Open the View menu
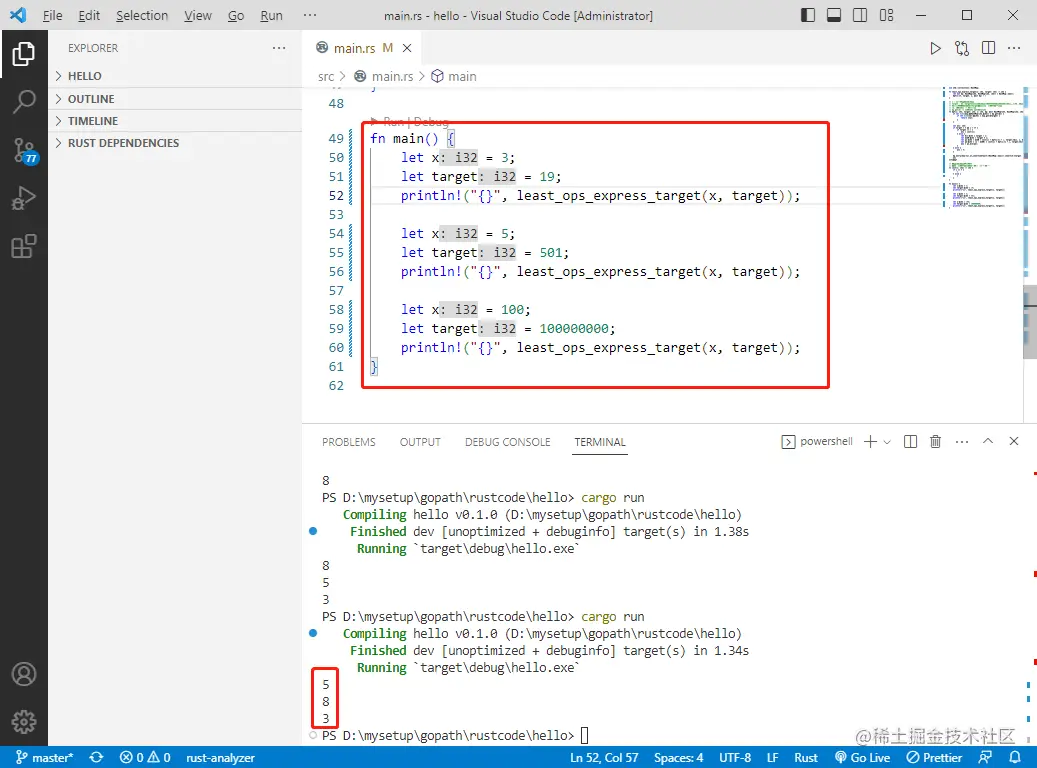 (198, 15)
